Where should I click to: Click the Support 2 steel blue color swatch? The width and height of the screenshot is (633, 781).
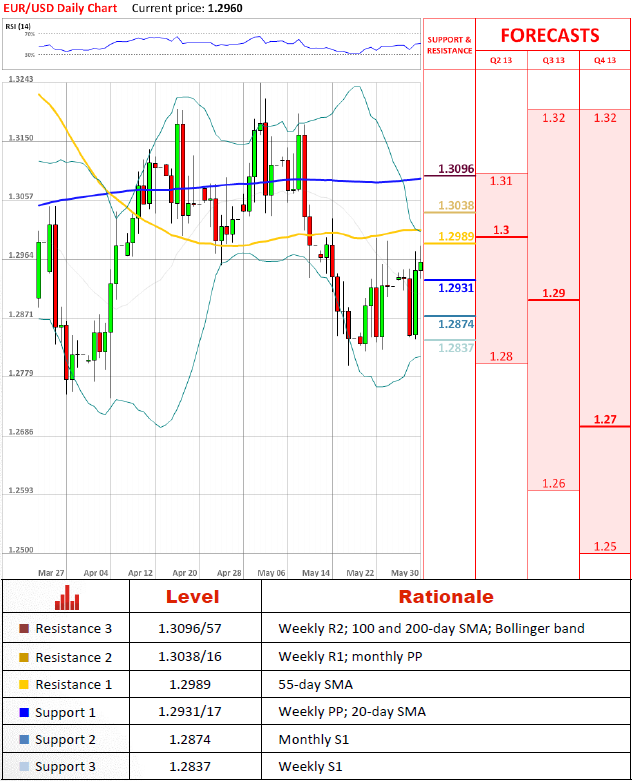pyautogui.click(x=24, y=739)
